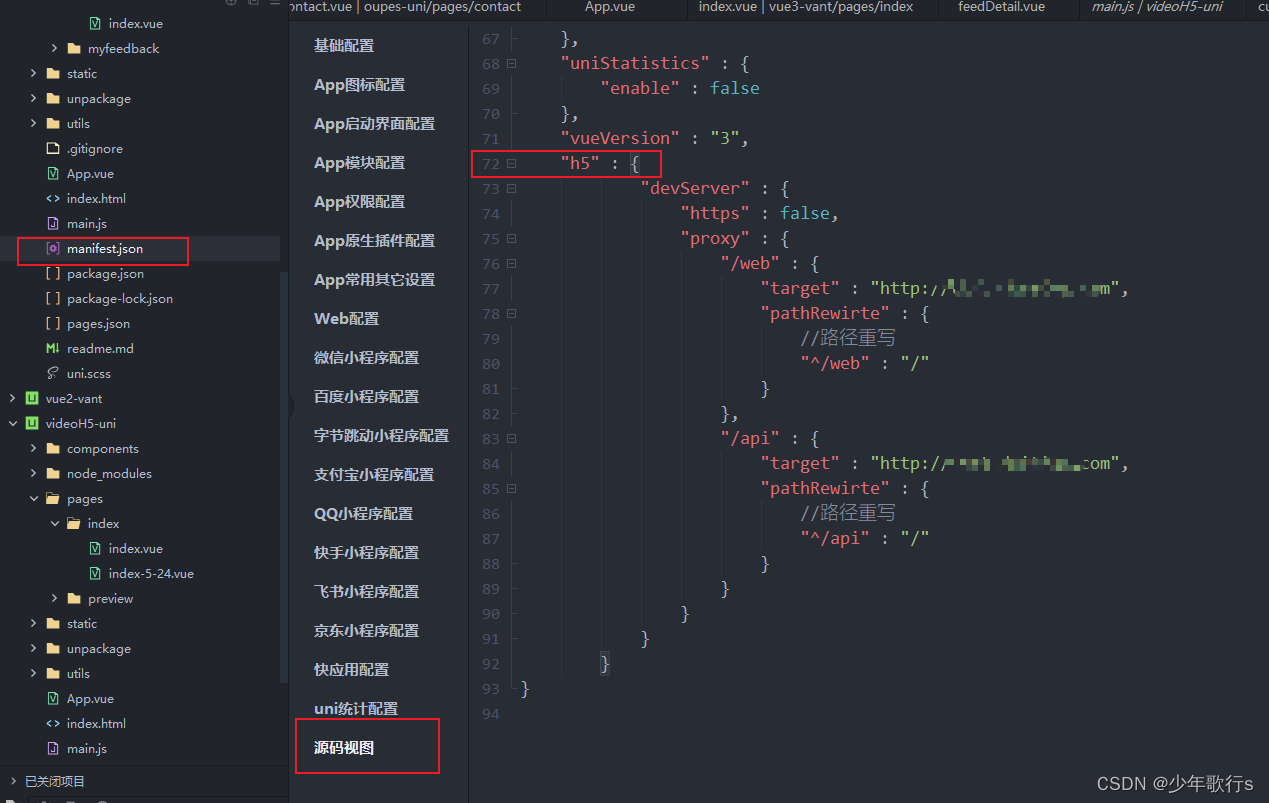This screenshot has width=1269, height=803.
Task: Fold the pathRewirte block at line 78
Action: pos(511,313)
